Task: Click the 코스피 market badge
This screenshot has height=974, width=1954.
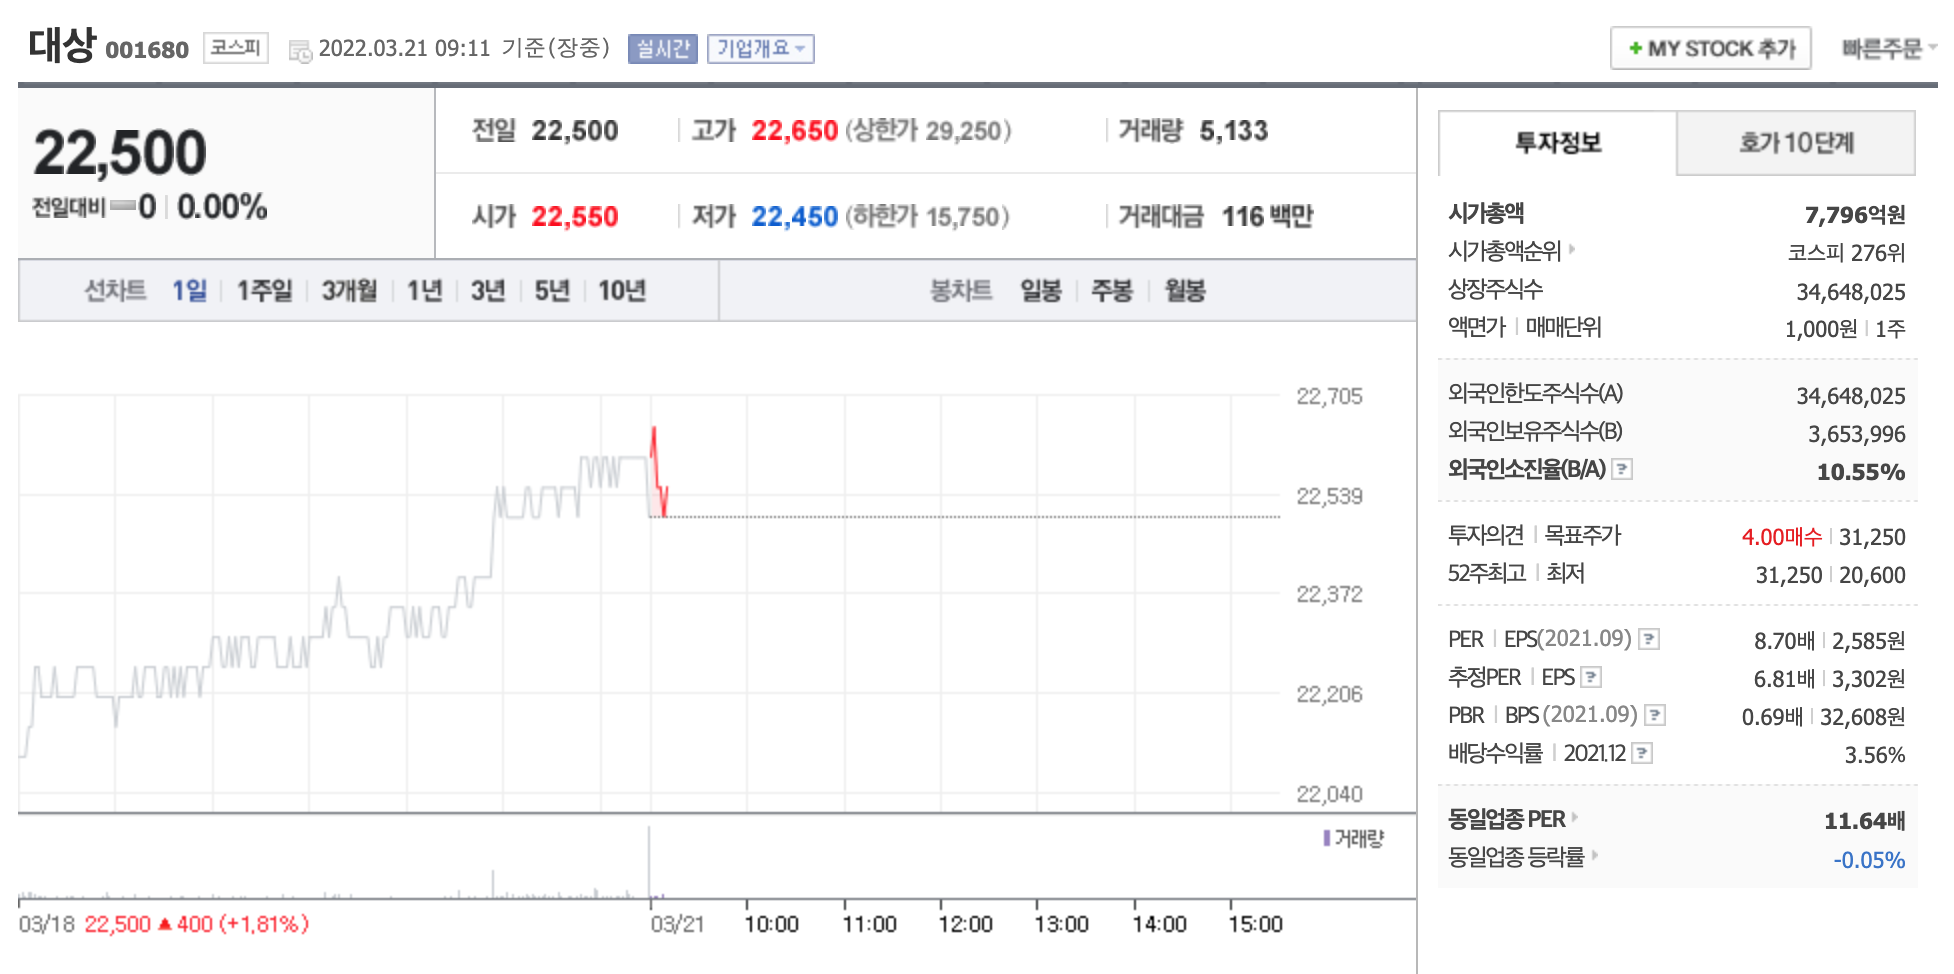Action: click(236, 48)
